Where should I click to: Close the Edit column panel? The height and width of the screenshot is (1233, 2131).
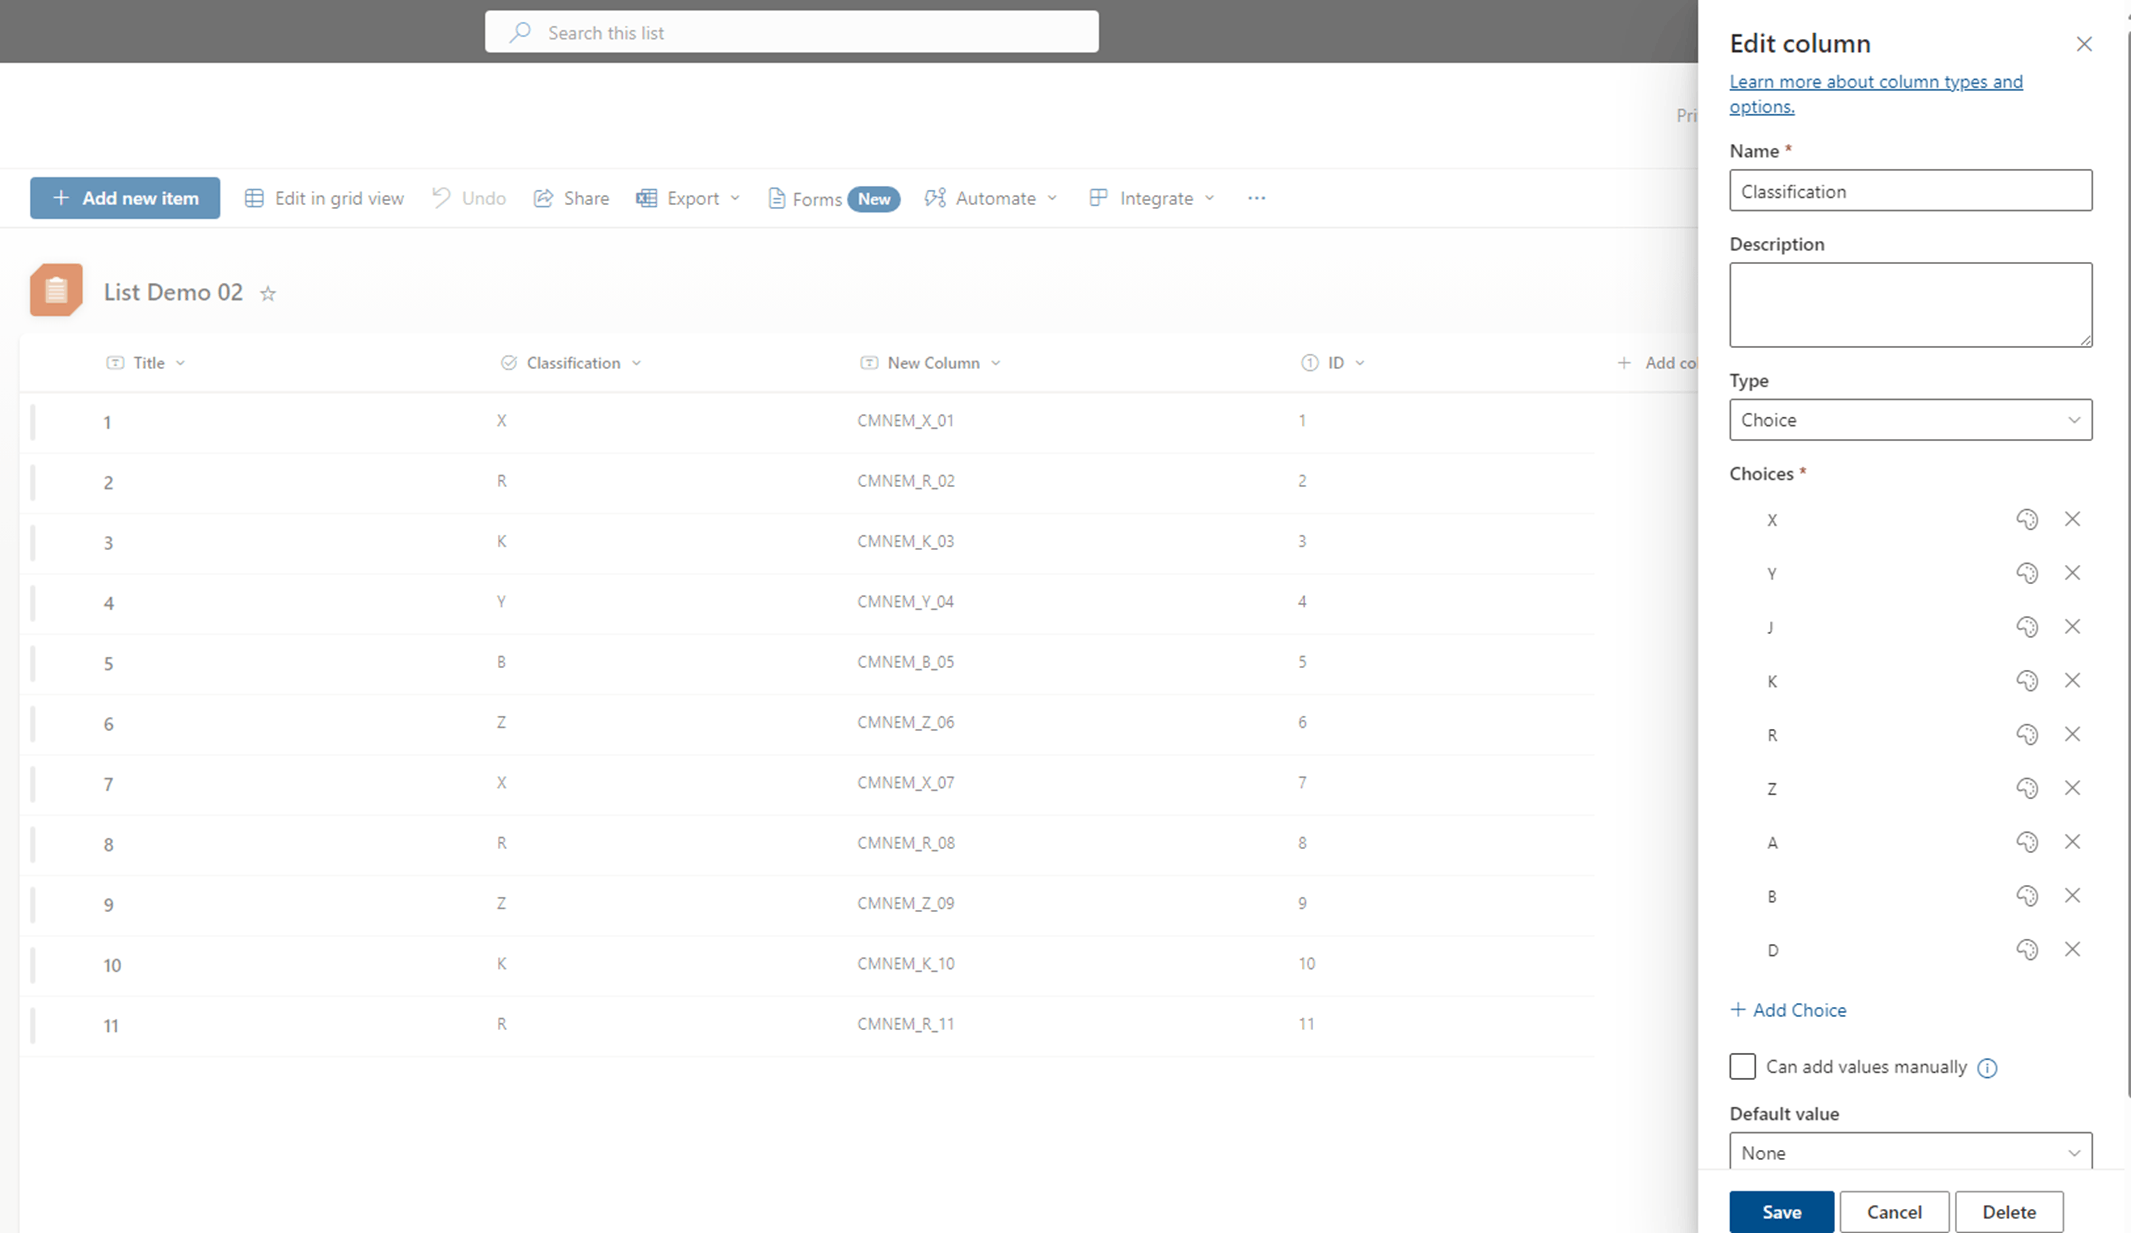coord(2084,44)
